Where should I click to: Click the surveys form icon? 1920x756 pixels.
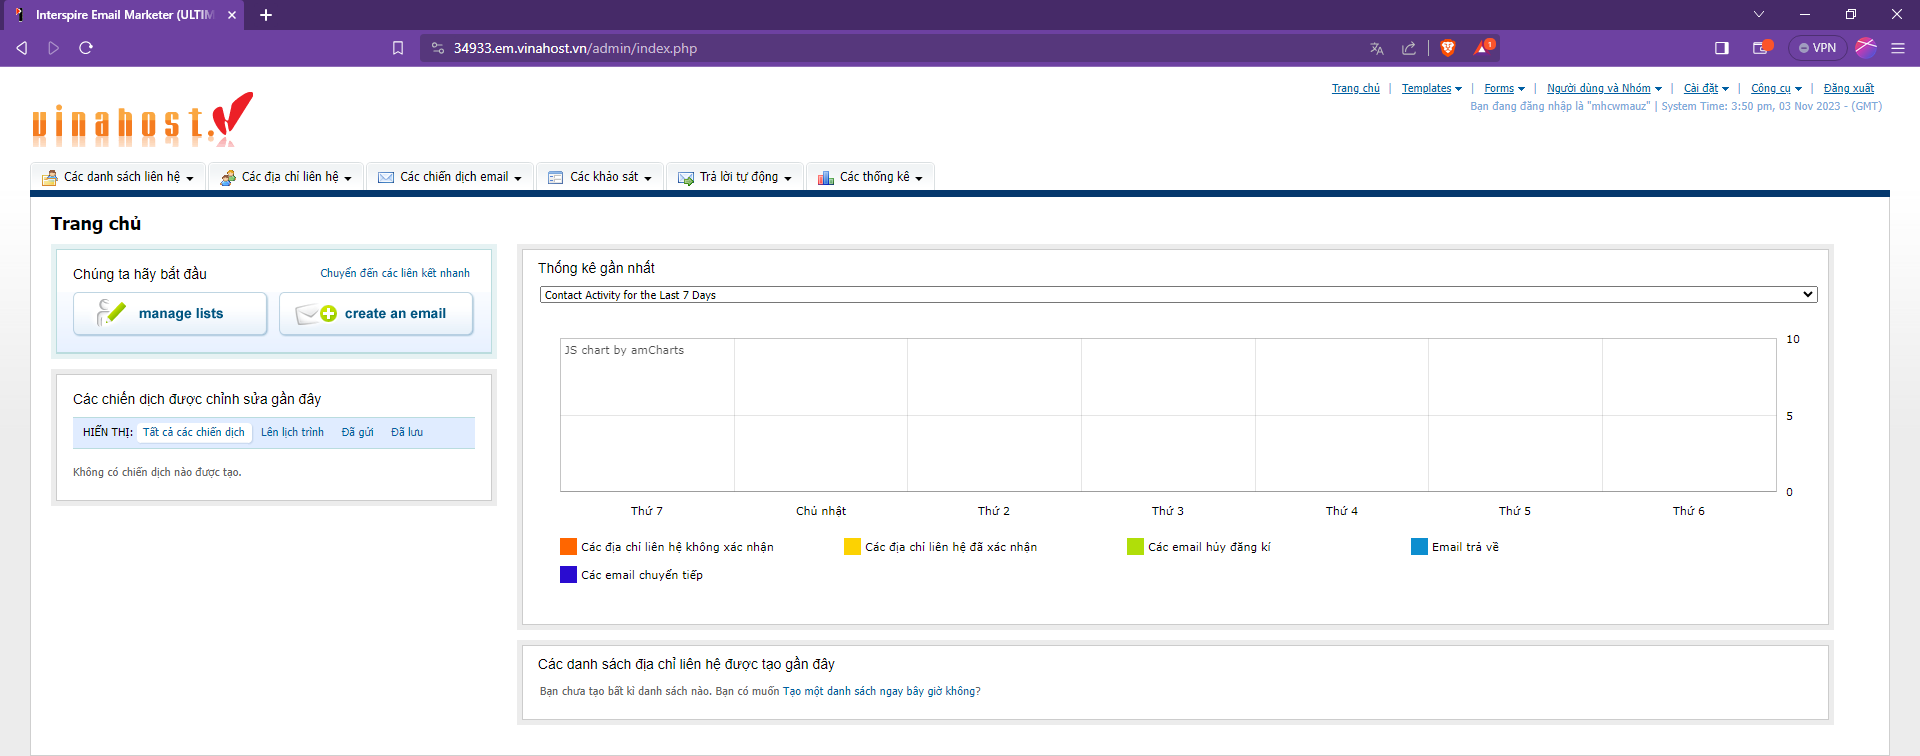pos(556,177)
